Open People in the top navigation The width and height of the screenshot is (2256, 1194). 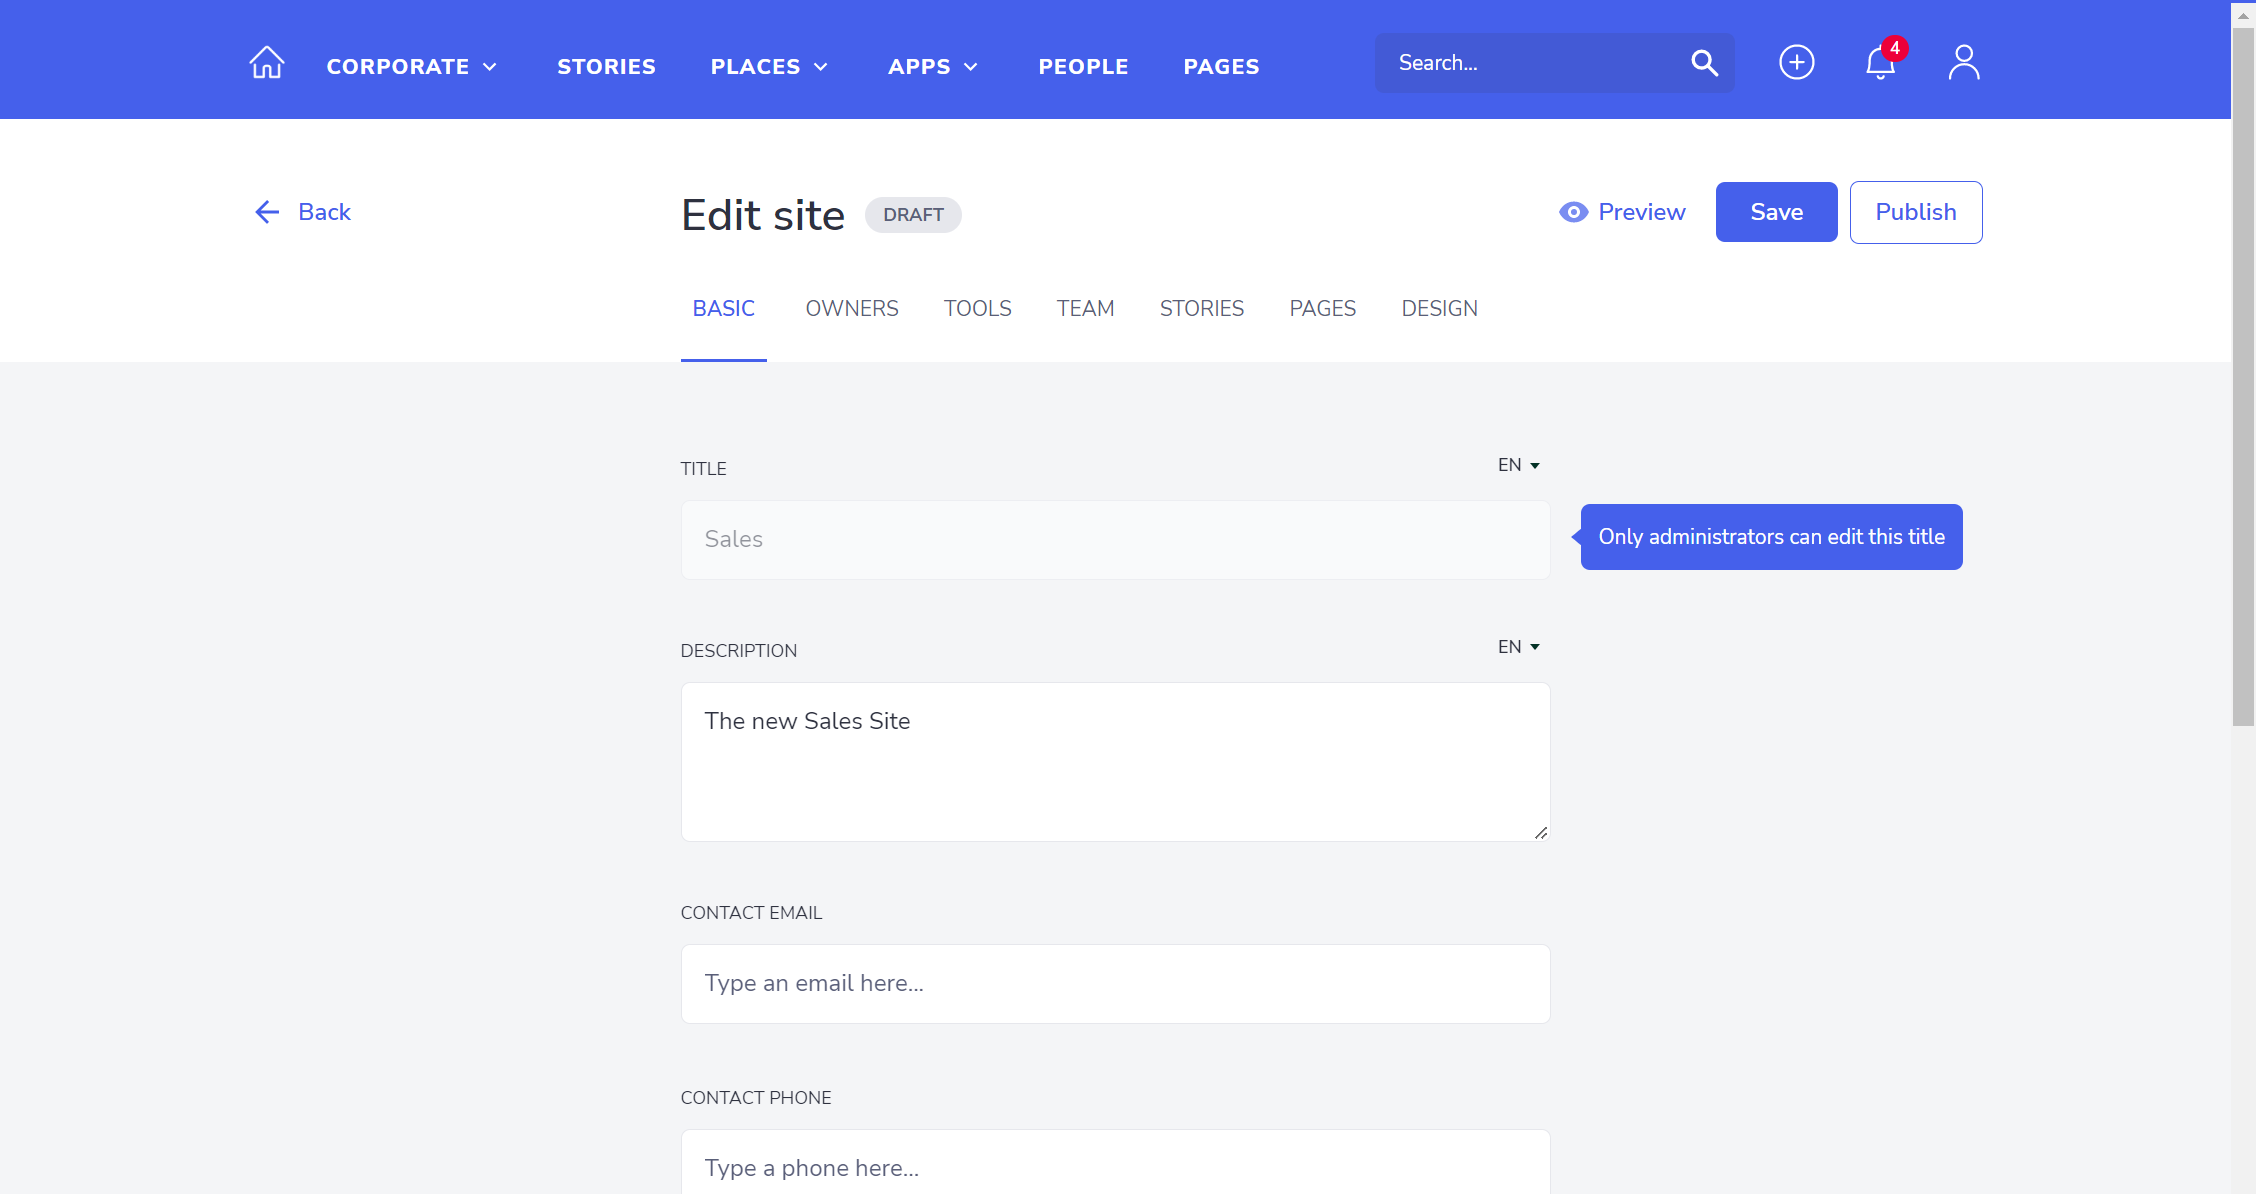click(x=1083, y=67)
